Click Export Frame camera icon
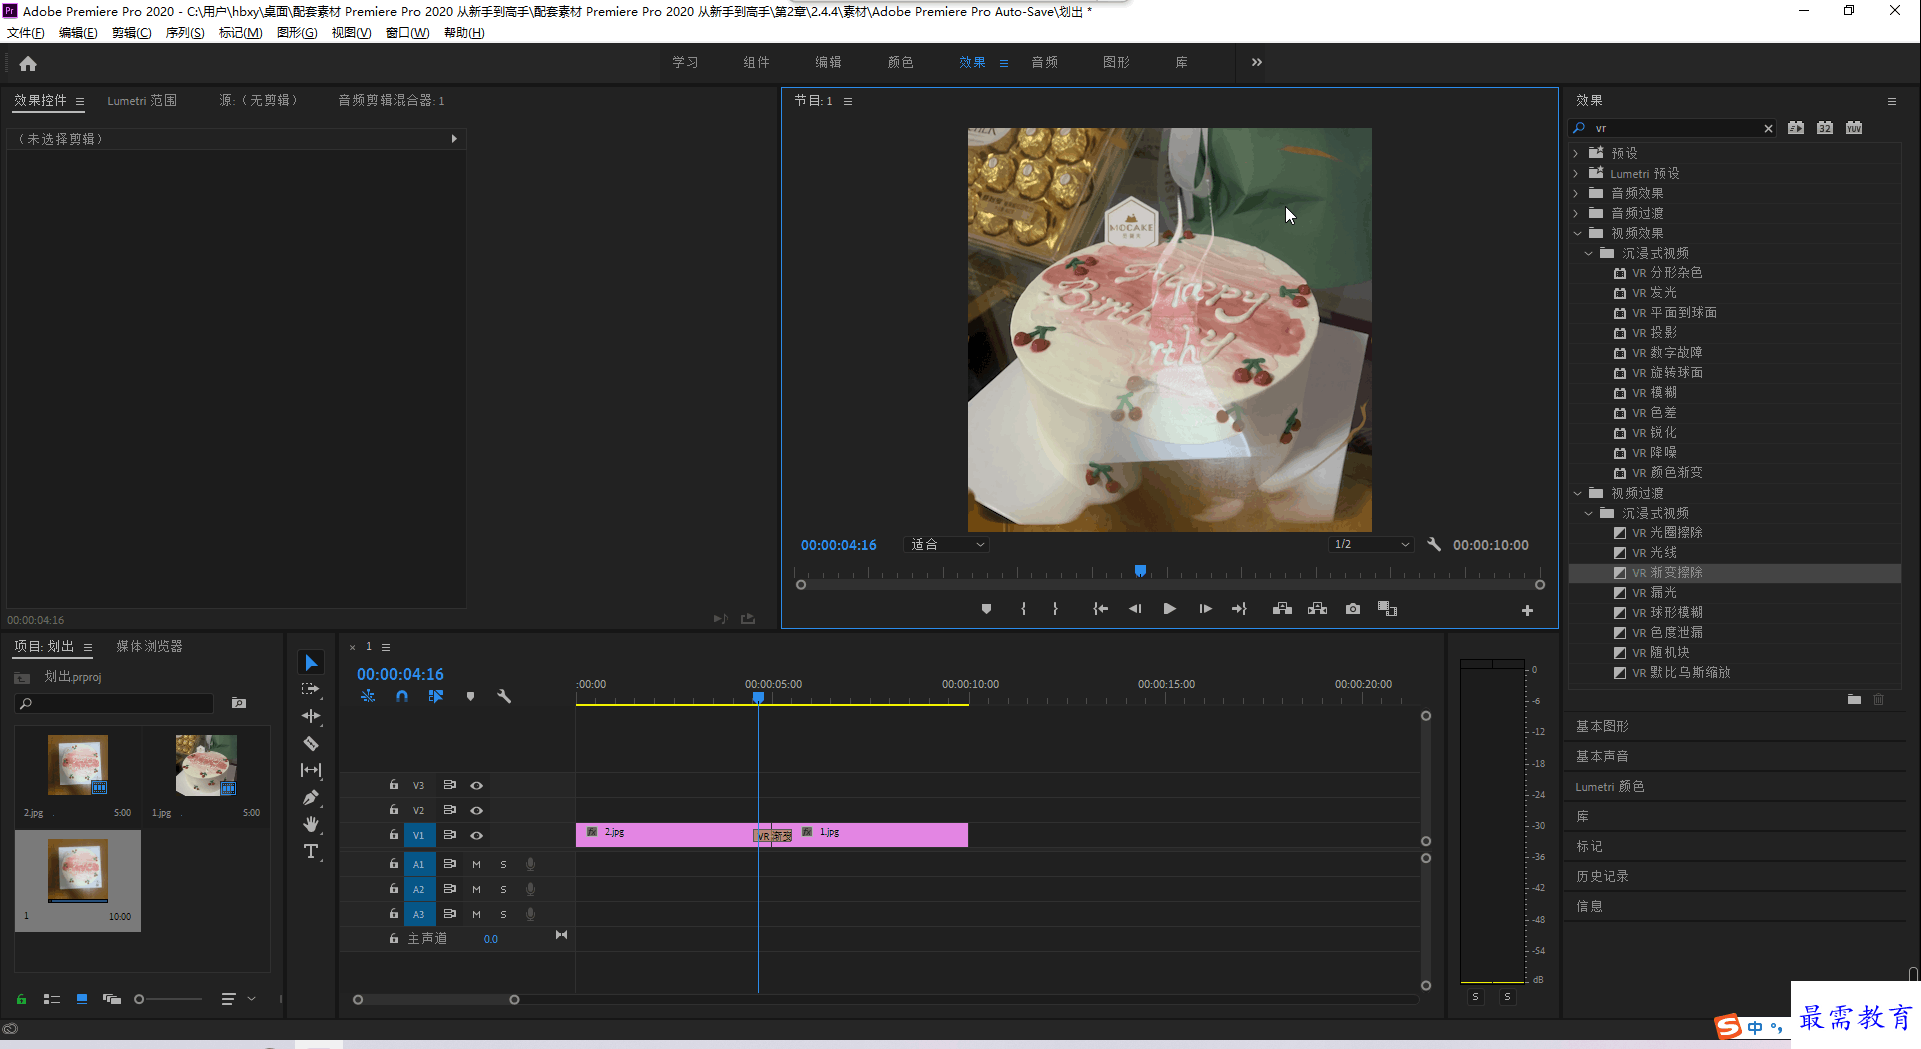The image size is (1921, 1049). coord(1353,609)
